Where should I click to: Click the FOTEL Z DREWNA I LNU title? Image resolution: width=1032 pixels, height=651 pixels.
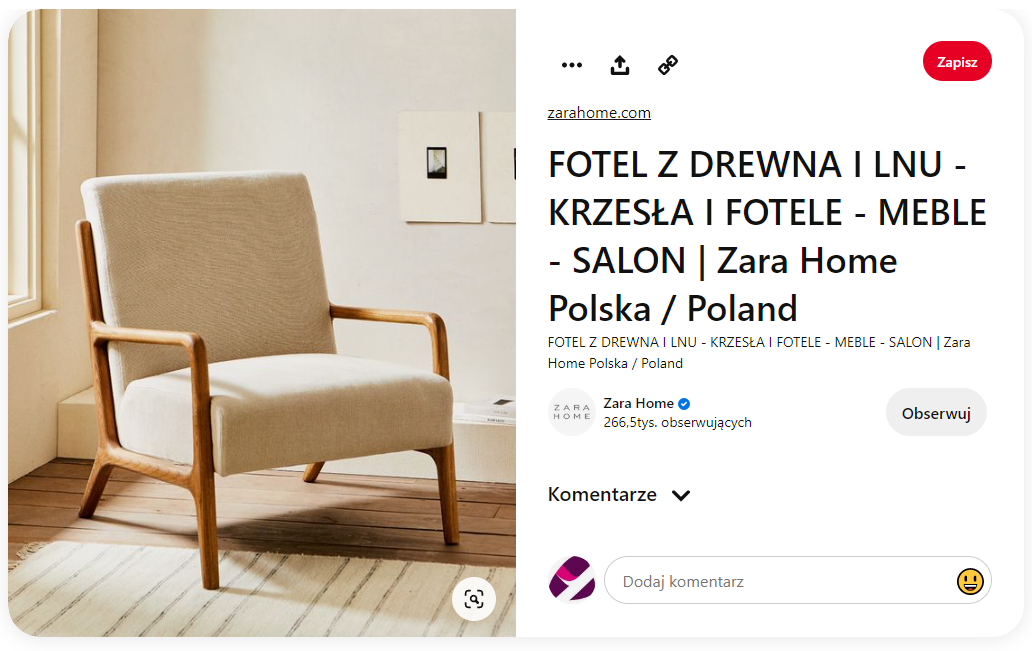[x=767, y=236]
